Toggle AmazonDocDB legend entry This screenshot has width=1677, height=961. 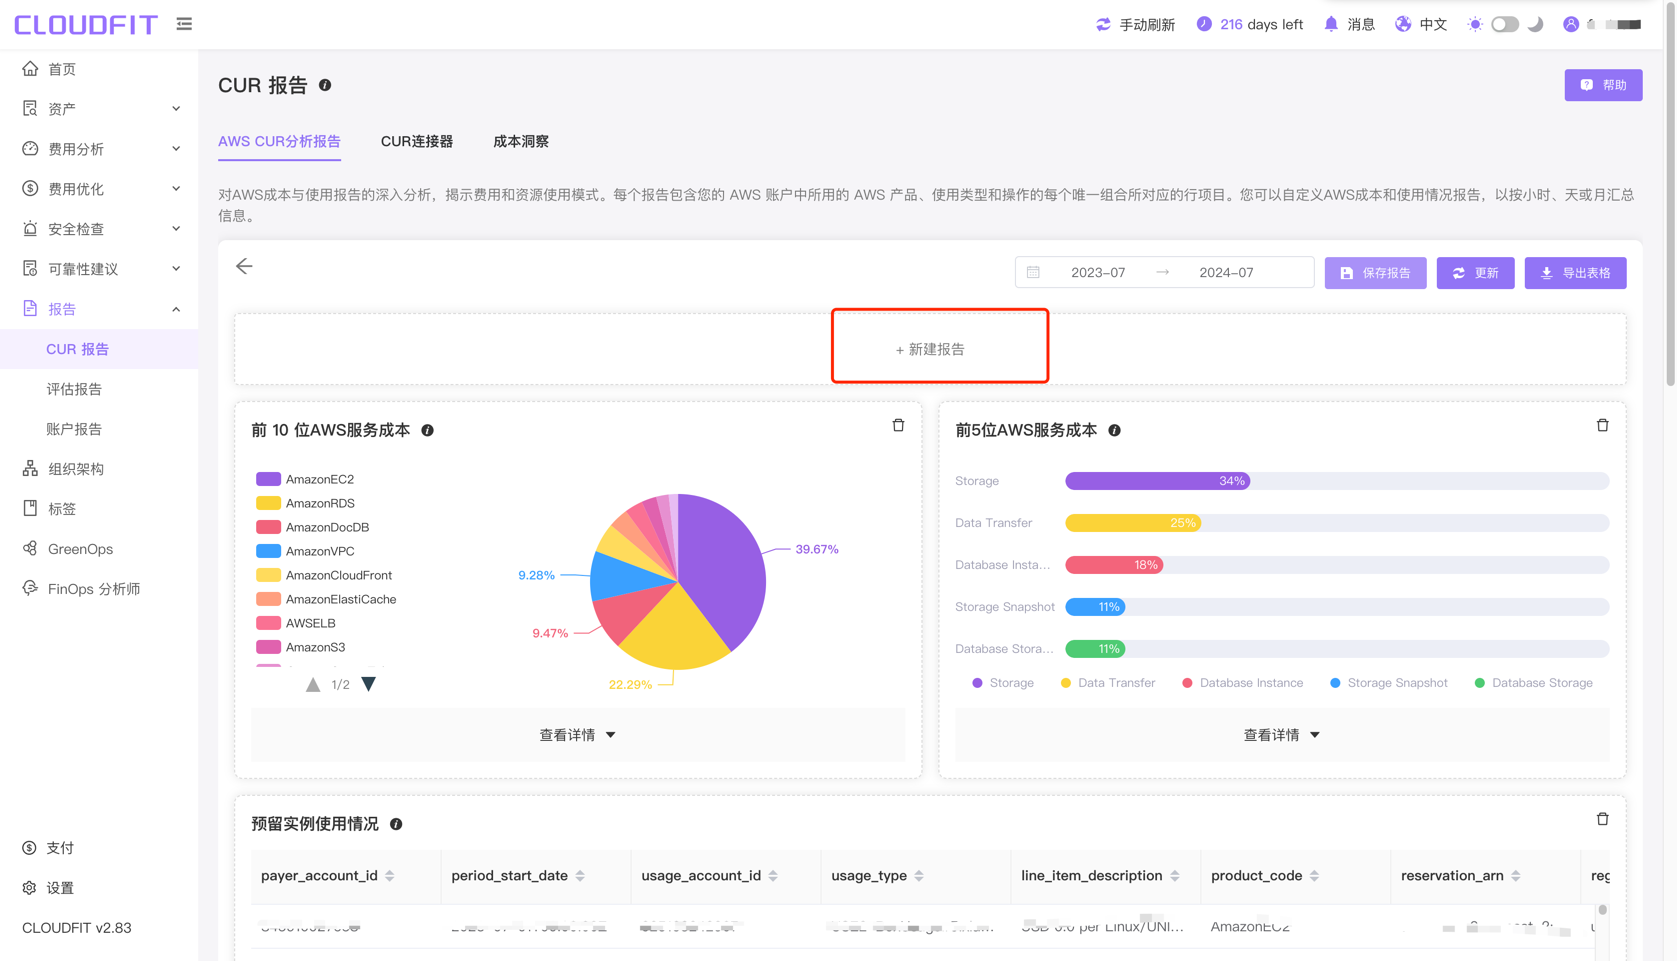click(313, 527)
